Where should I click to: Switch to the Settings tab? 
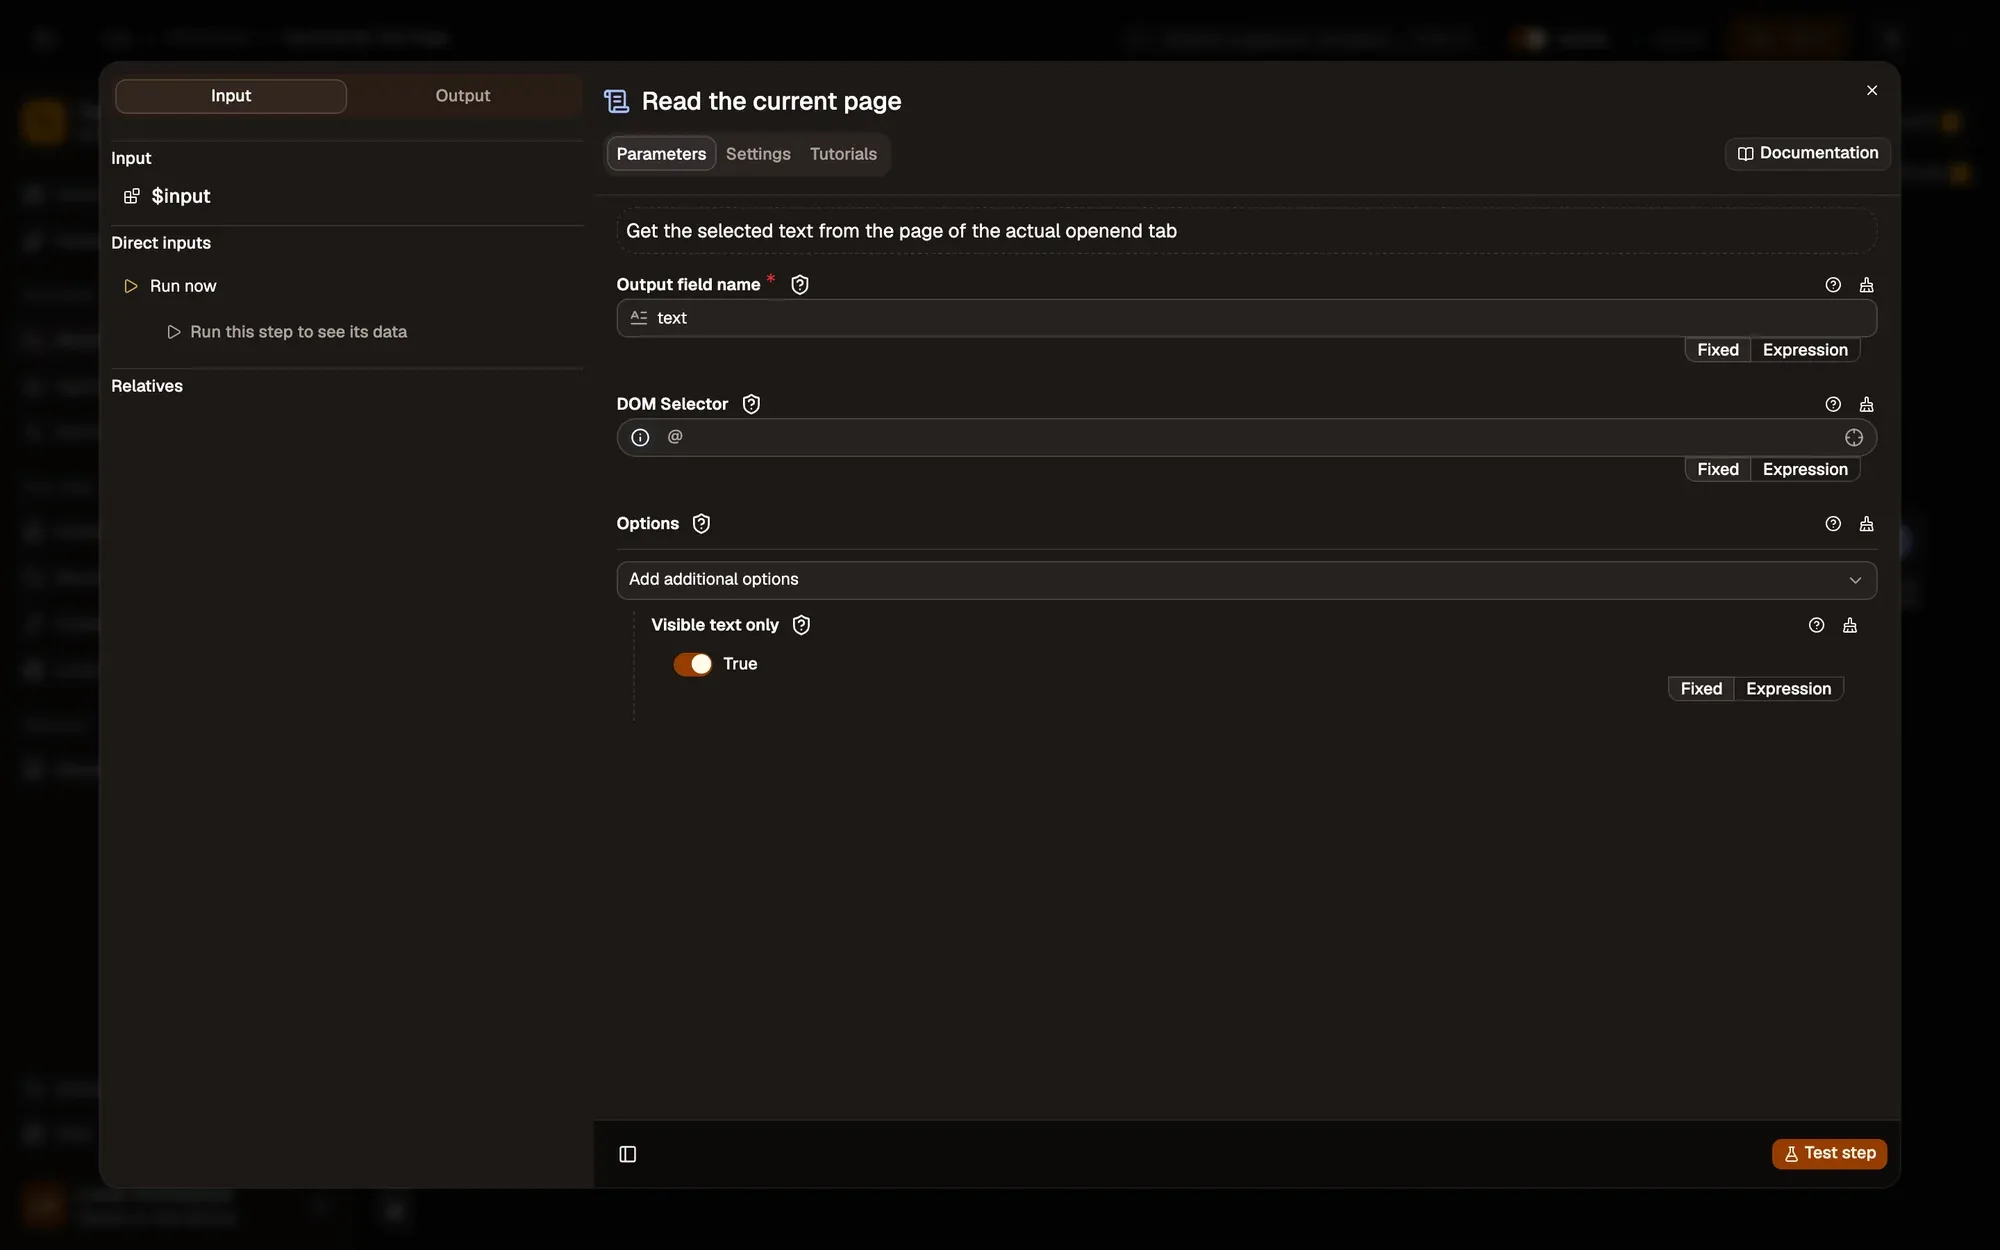tap(758, 154)
